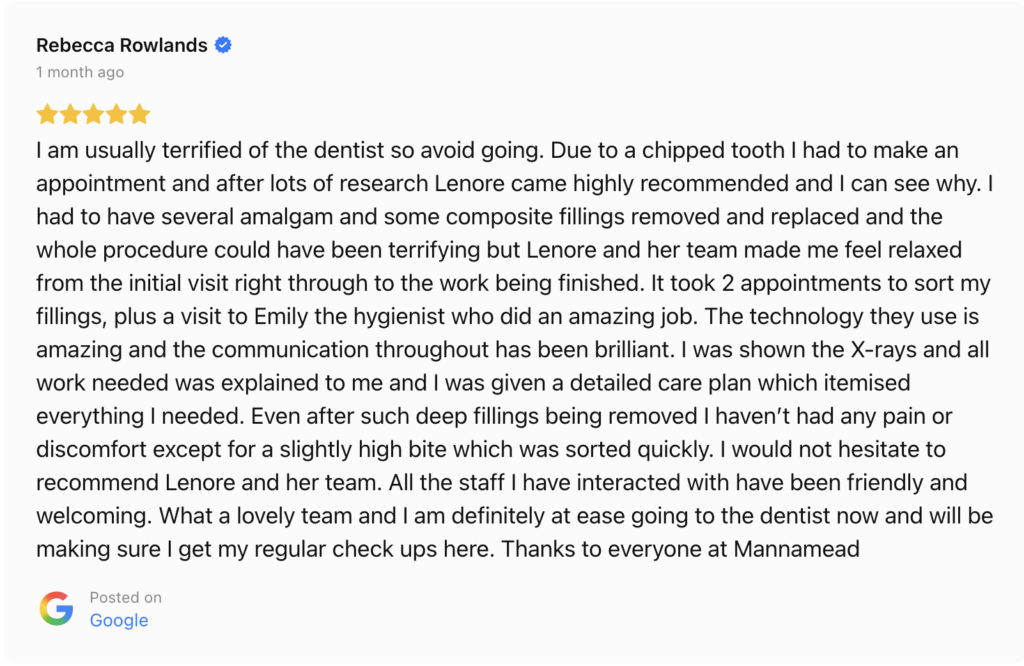Click the second gold rating star
Image resolution: width=1024 pixels, height=666 pixels.
70,114
